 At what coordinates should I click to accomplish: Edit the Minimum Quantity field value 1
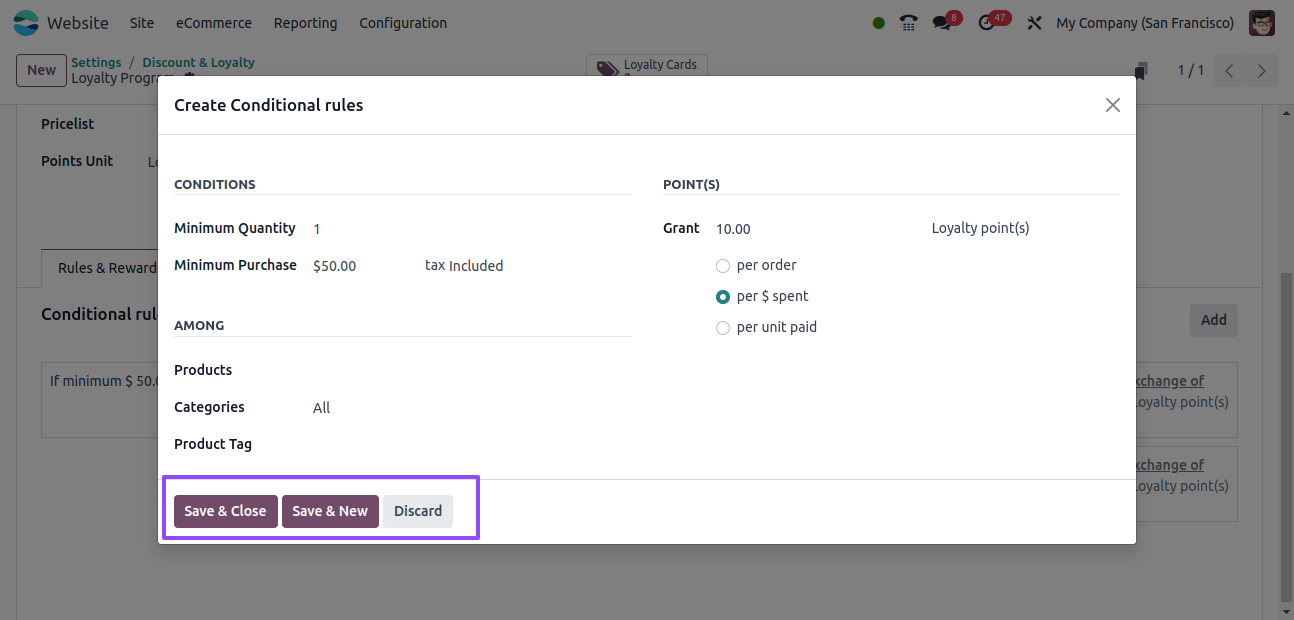click(x=470, y=229)
